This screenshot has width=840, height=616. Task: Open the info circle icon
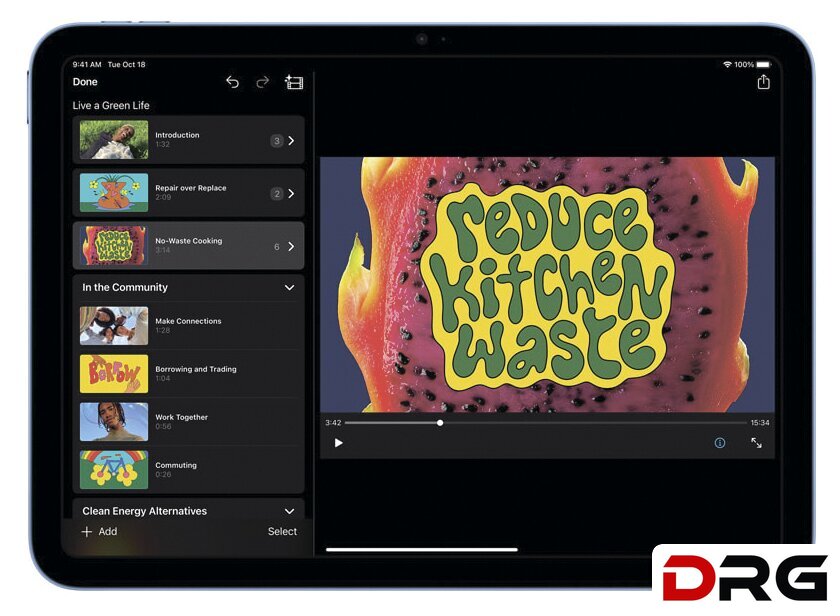(719, 443)
